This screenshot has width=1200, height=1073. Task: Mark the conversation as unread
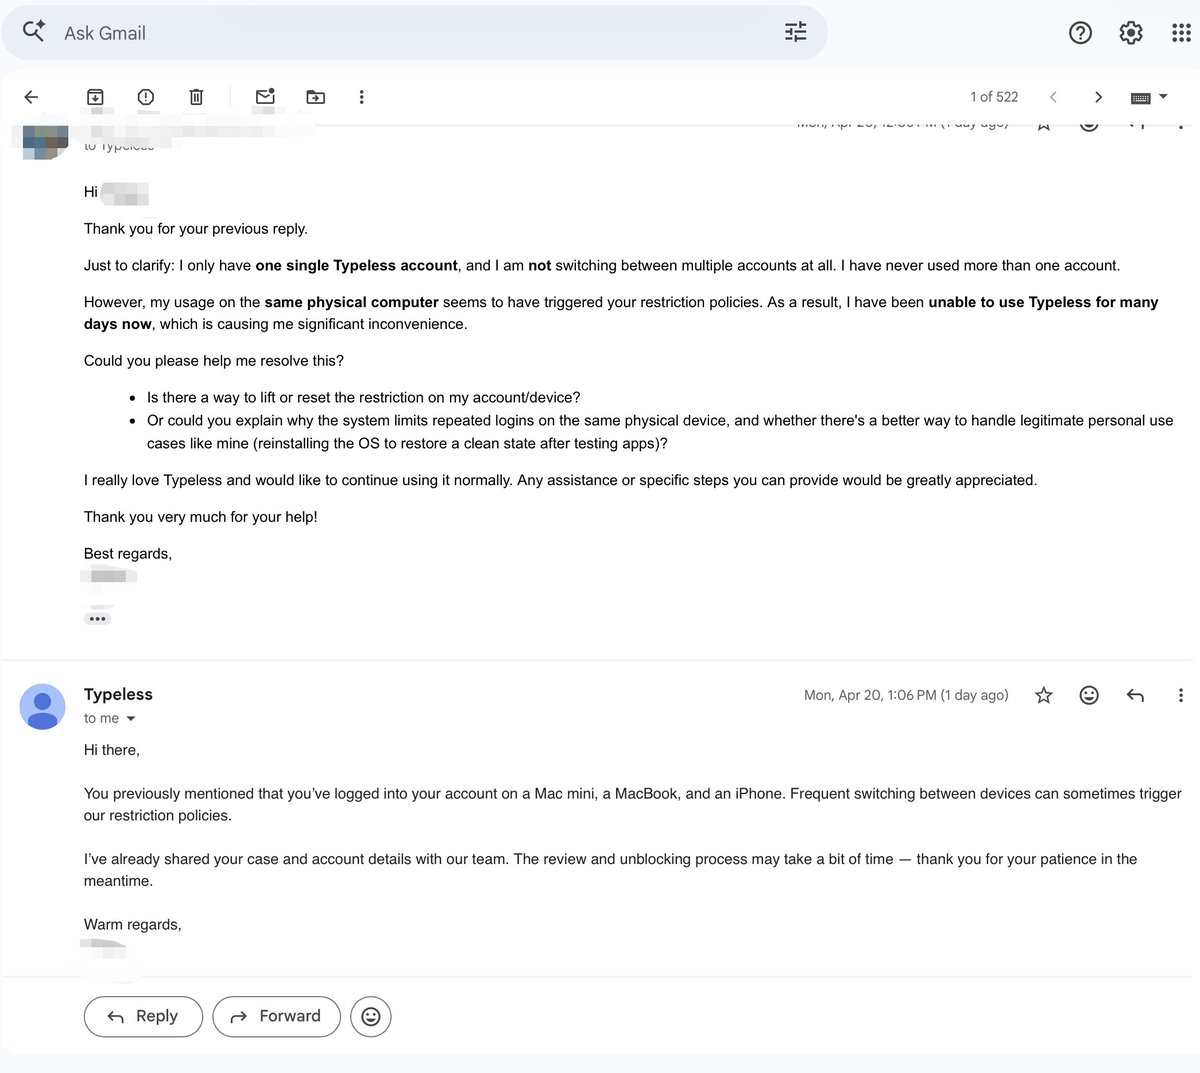[x=265, y=97]
